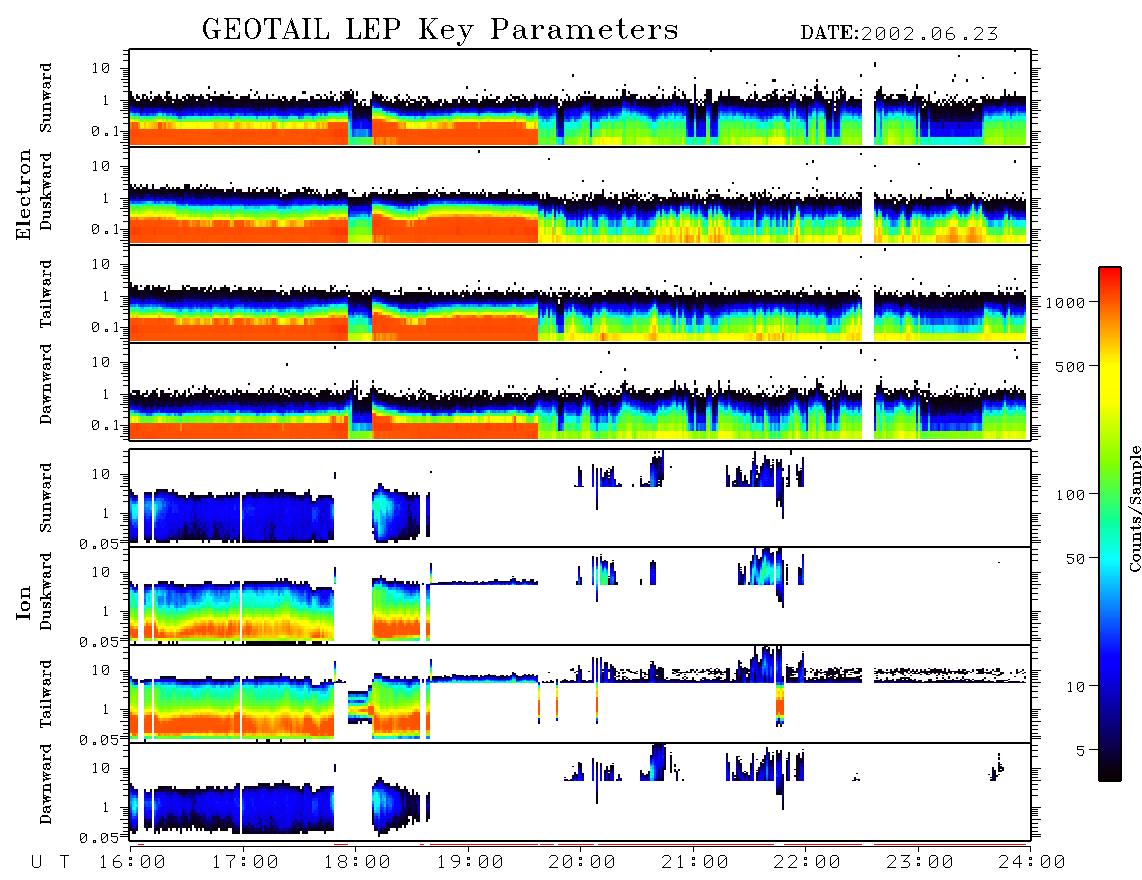Click the 22:00 time tick label
Viewport: 1142px width, 880px height.
click(807, 863)
